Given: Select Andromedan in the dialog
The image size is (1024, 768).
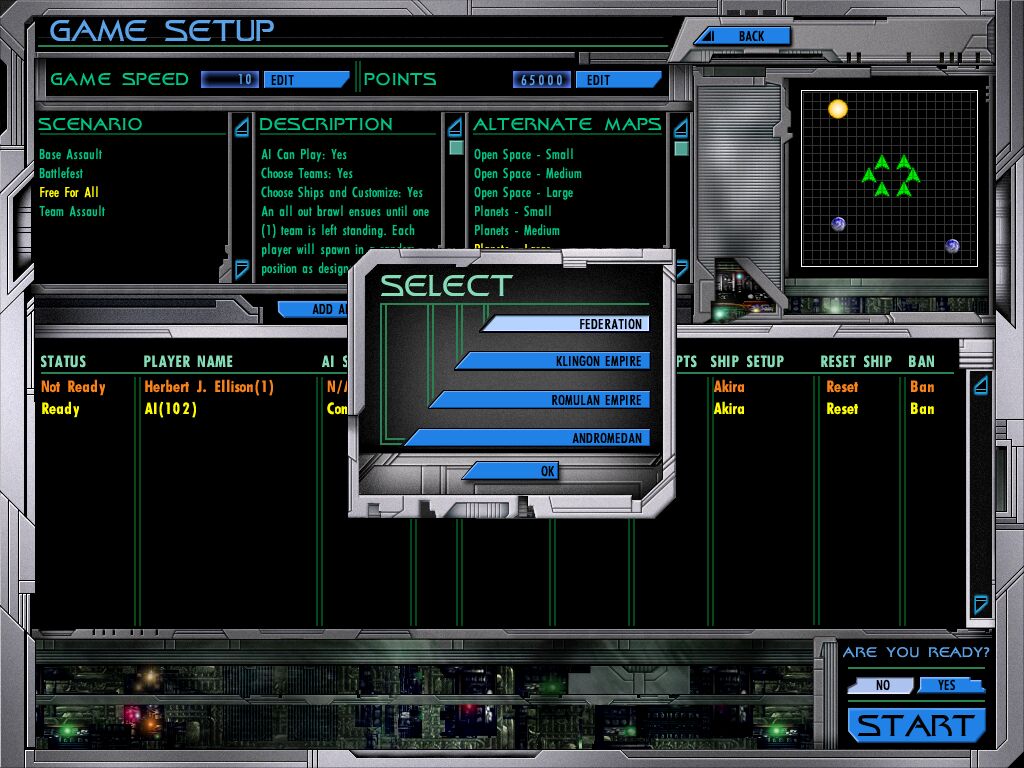Looking at the screenshot, I should (527, 438).
